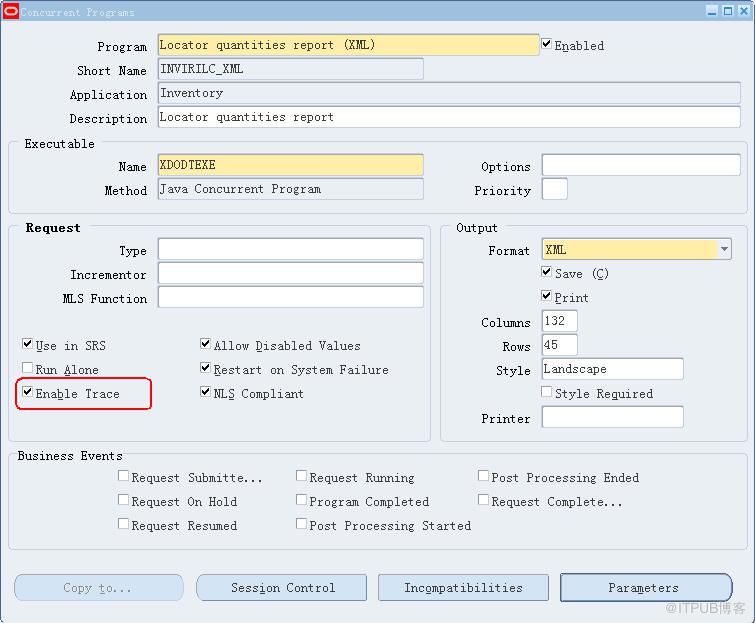Toggle the Allow Disabled Values checkbox

coord(206,345)
